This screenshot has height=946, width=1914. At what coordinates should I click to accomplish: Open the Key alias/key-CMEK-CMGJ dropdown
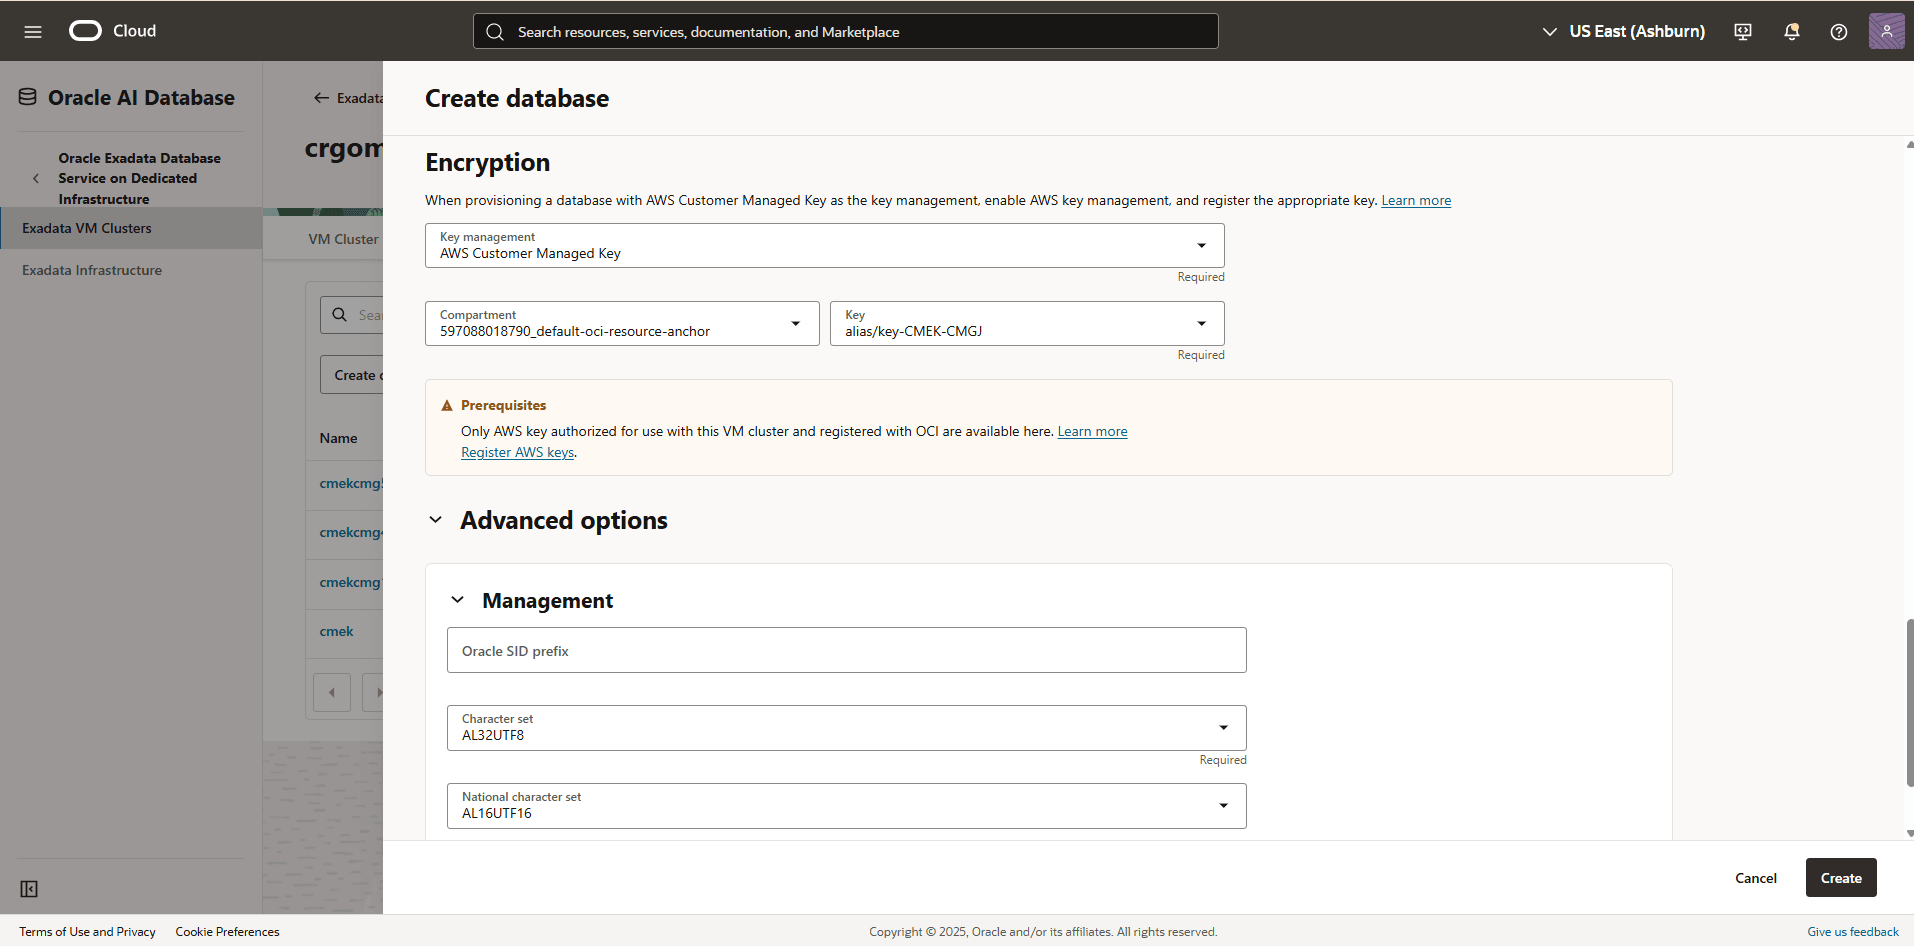coord(1199,323)
